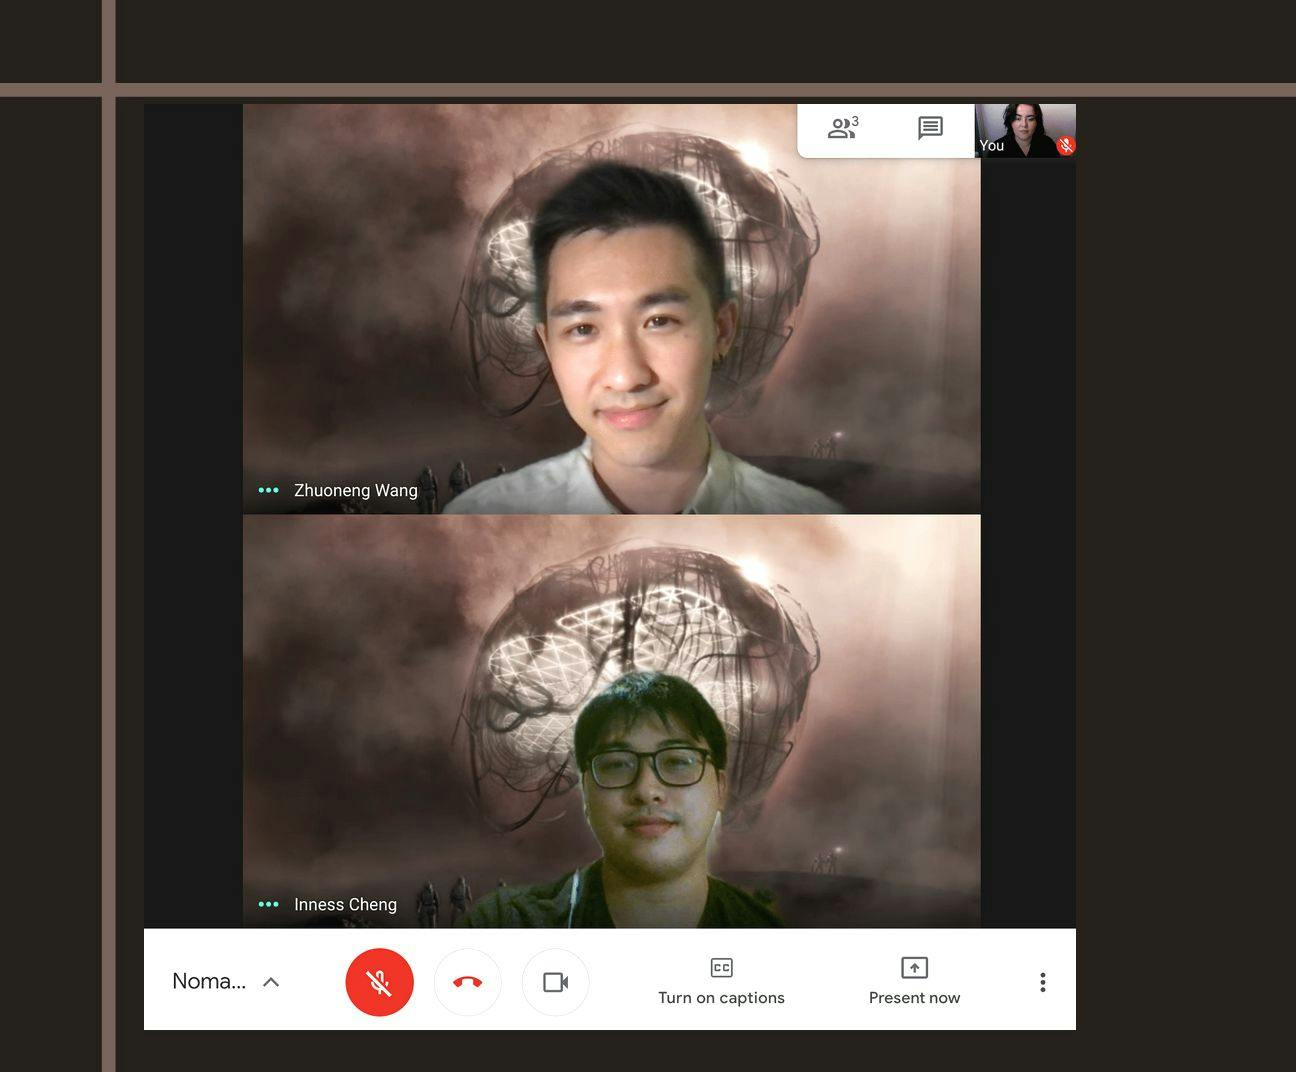Click the meeting name Noma...
The width and height of the screenshot is (1296, 1072).
209,981
